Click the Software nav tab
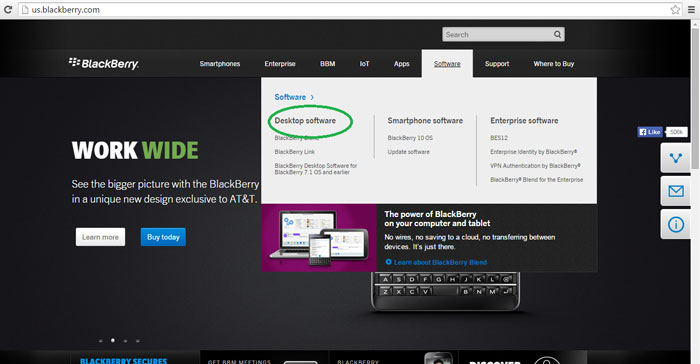700x364 pixels. (447, 64)
